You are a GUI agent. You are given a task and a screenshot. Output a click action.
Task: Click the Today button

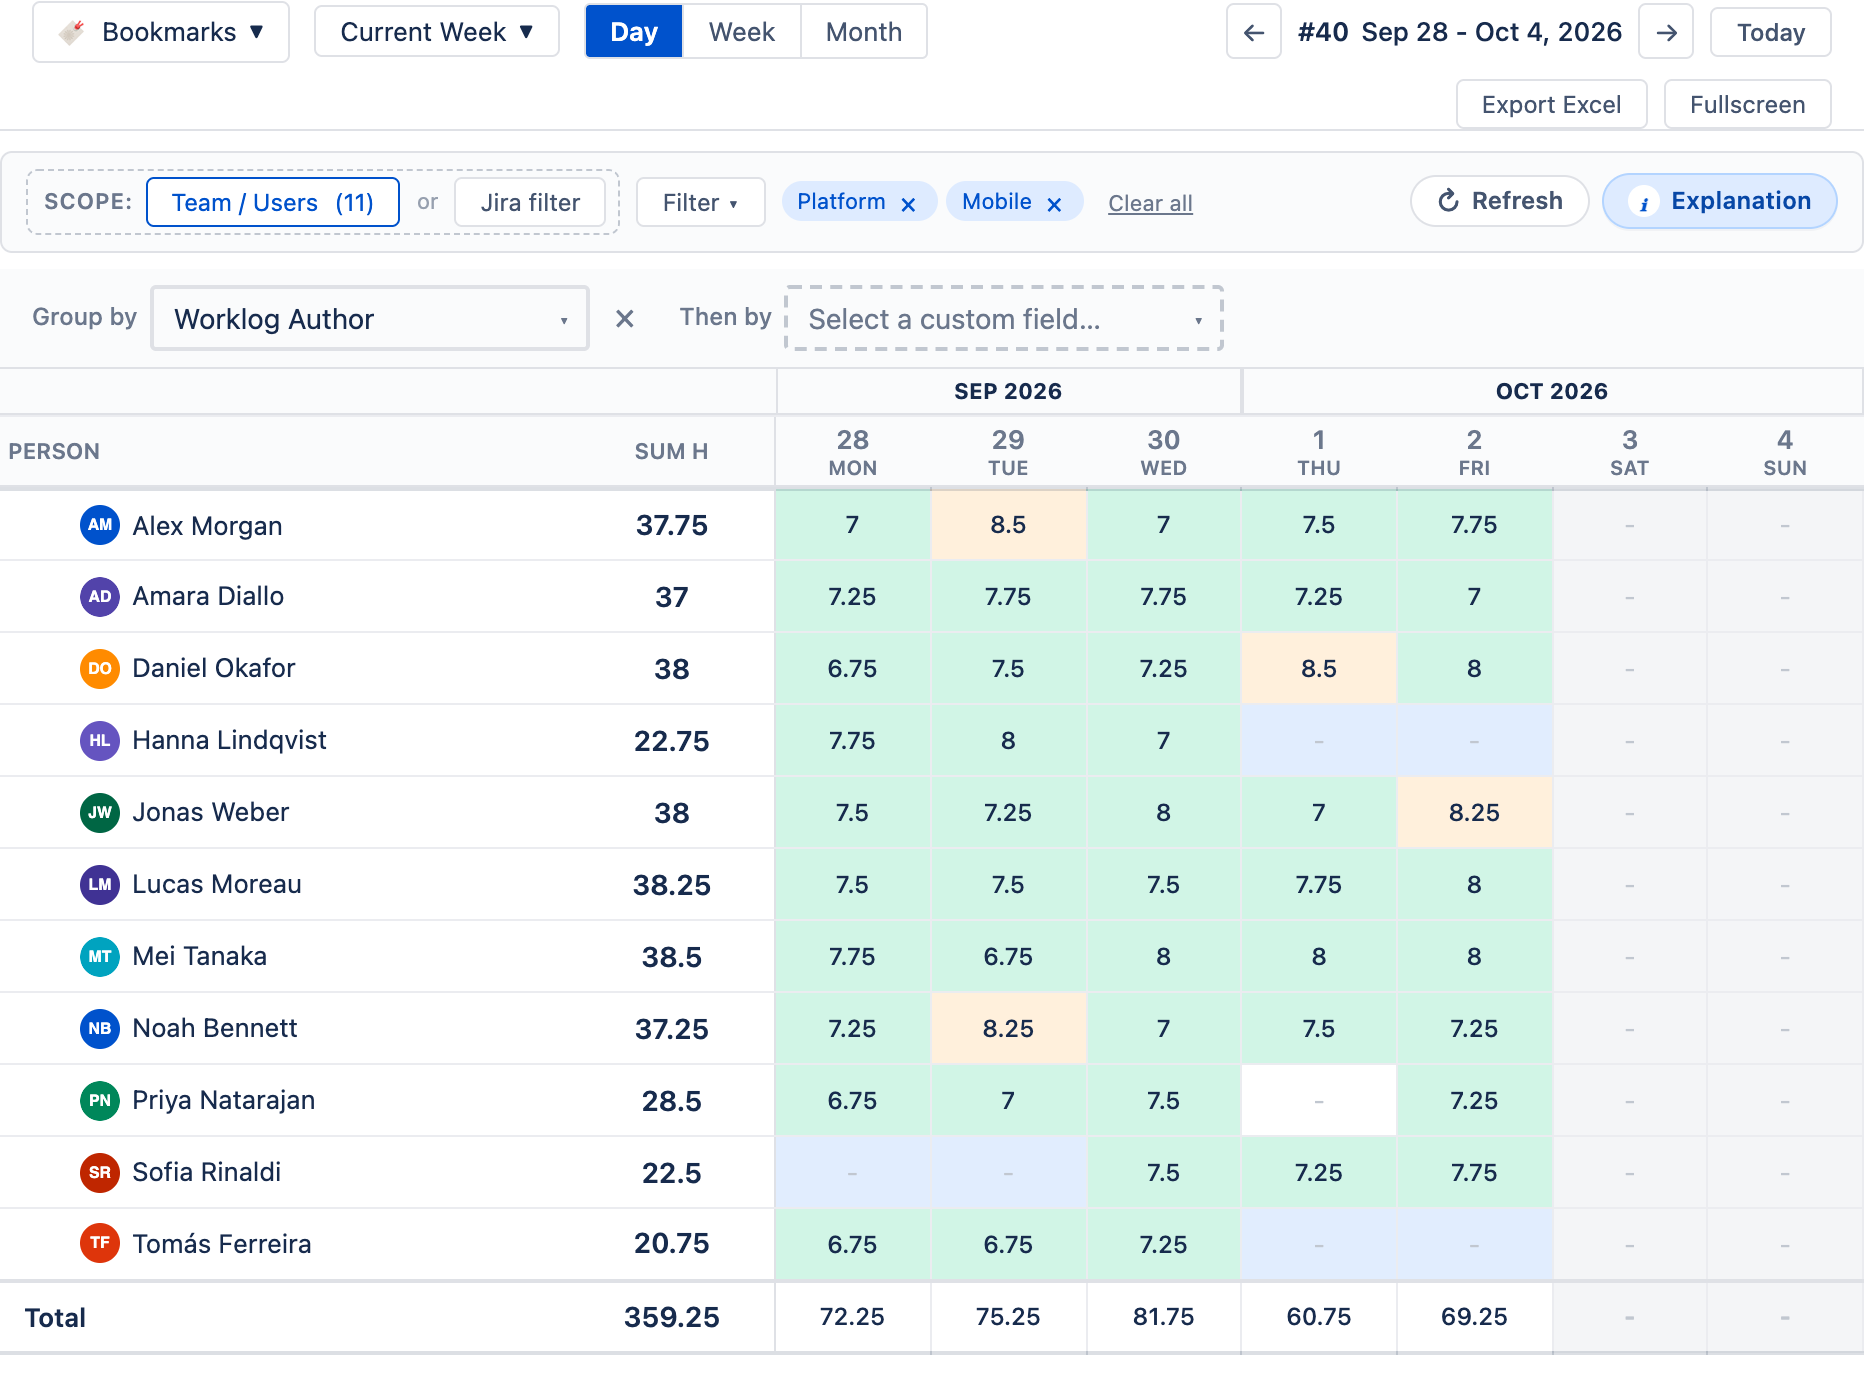(x=1771, y=32)
